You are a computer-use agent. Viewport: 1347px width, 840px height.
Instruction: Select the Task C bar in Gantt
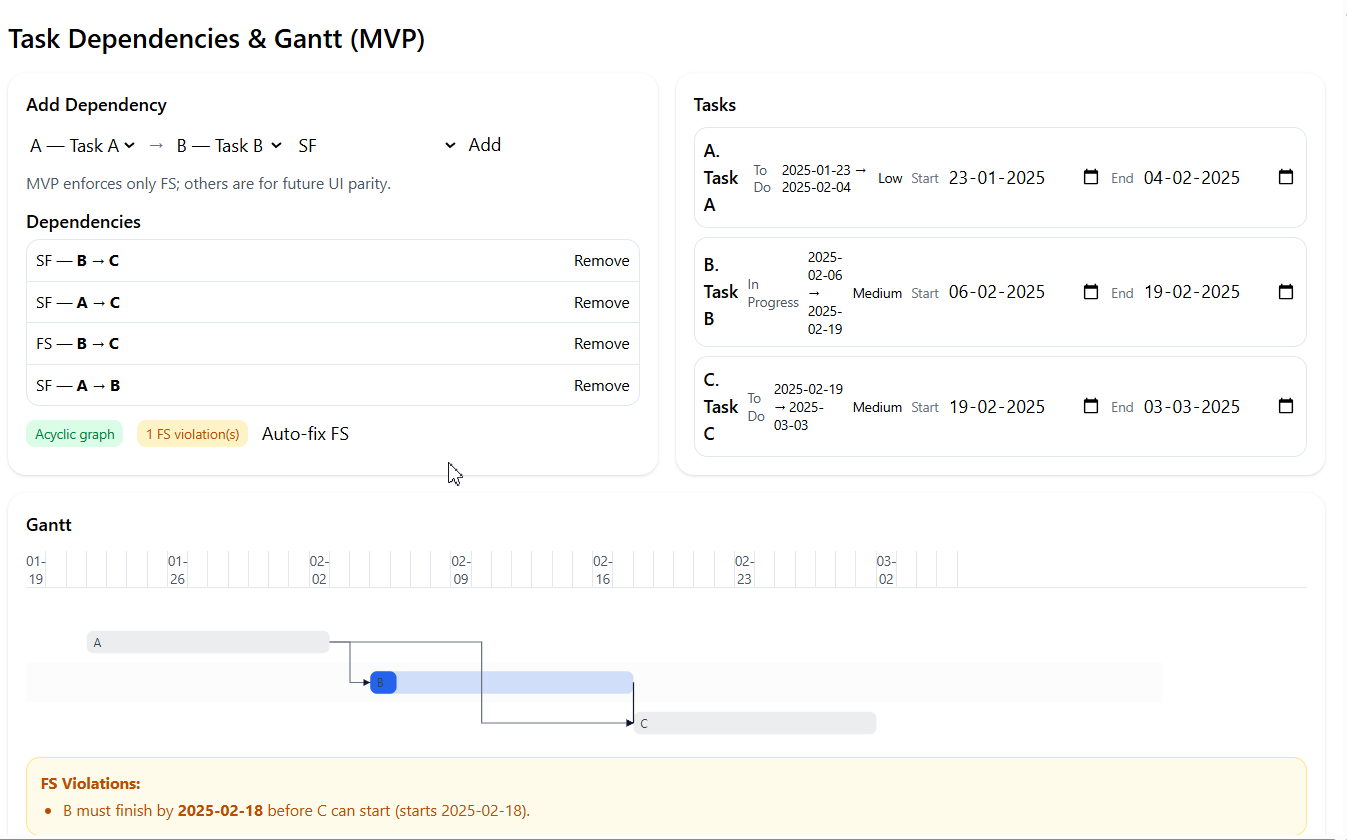755,723
